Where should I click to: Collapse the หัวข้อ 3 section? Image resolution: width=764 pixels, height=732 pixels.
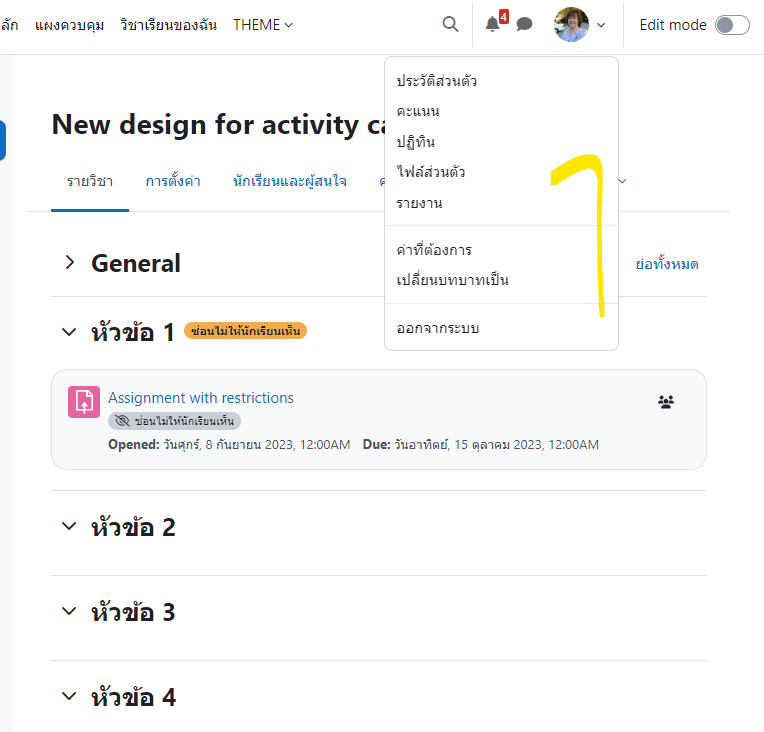[69, 611]
